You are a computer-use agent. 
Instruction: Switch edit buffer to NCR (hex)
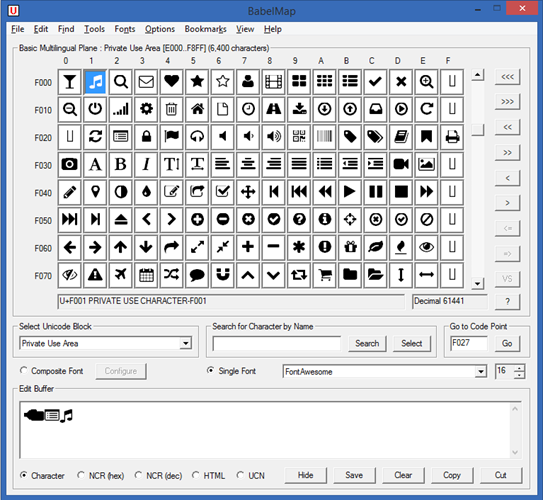click(81, 475)
